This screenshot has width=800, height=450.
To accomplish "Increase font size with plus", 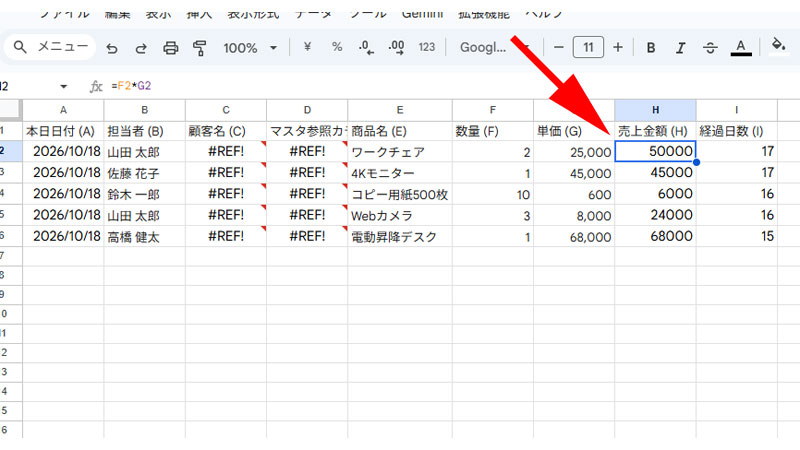I will coord(618,47).
